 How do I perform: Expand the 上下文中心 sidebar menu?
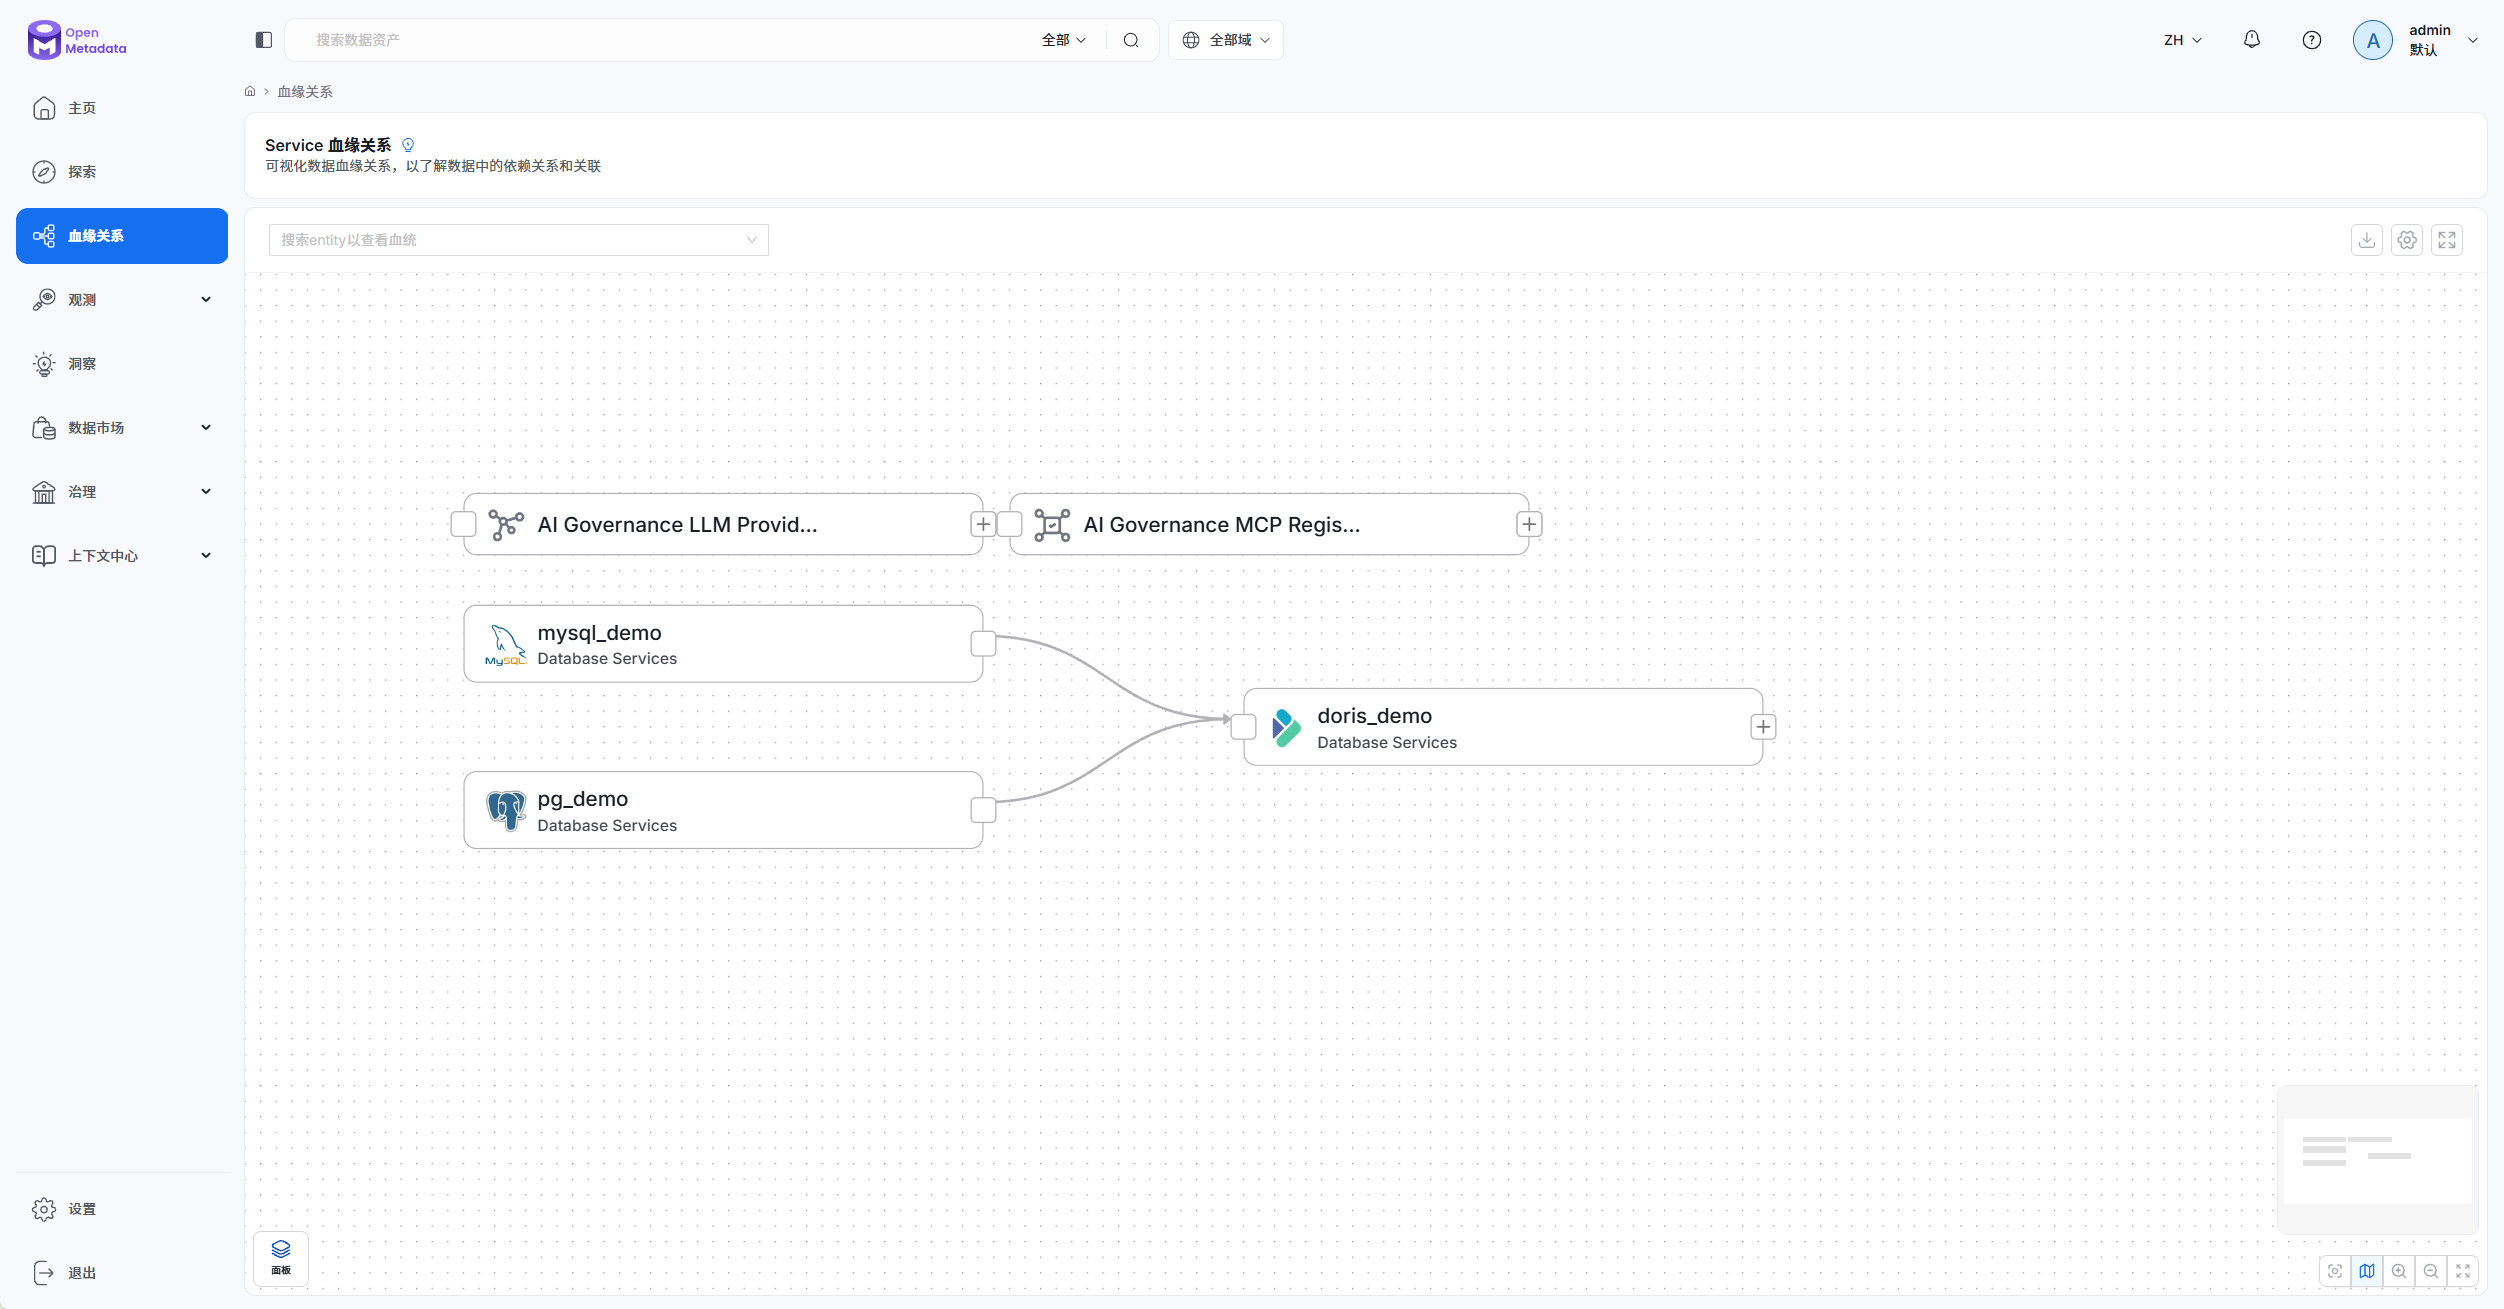[122, 556]
